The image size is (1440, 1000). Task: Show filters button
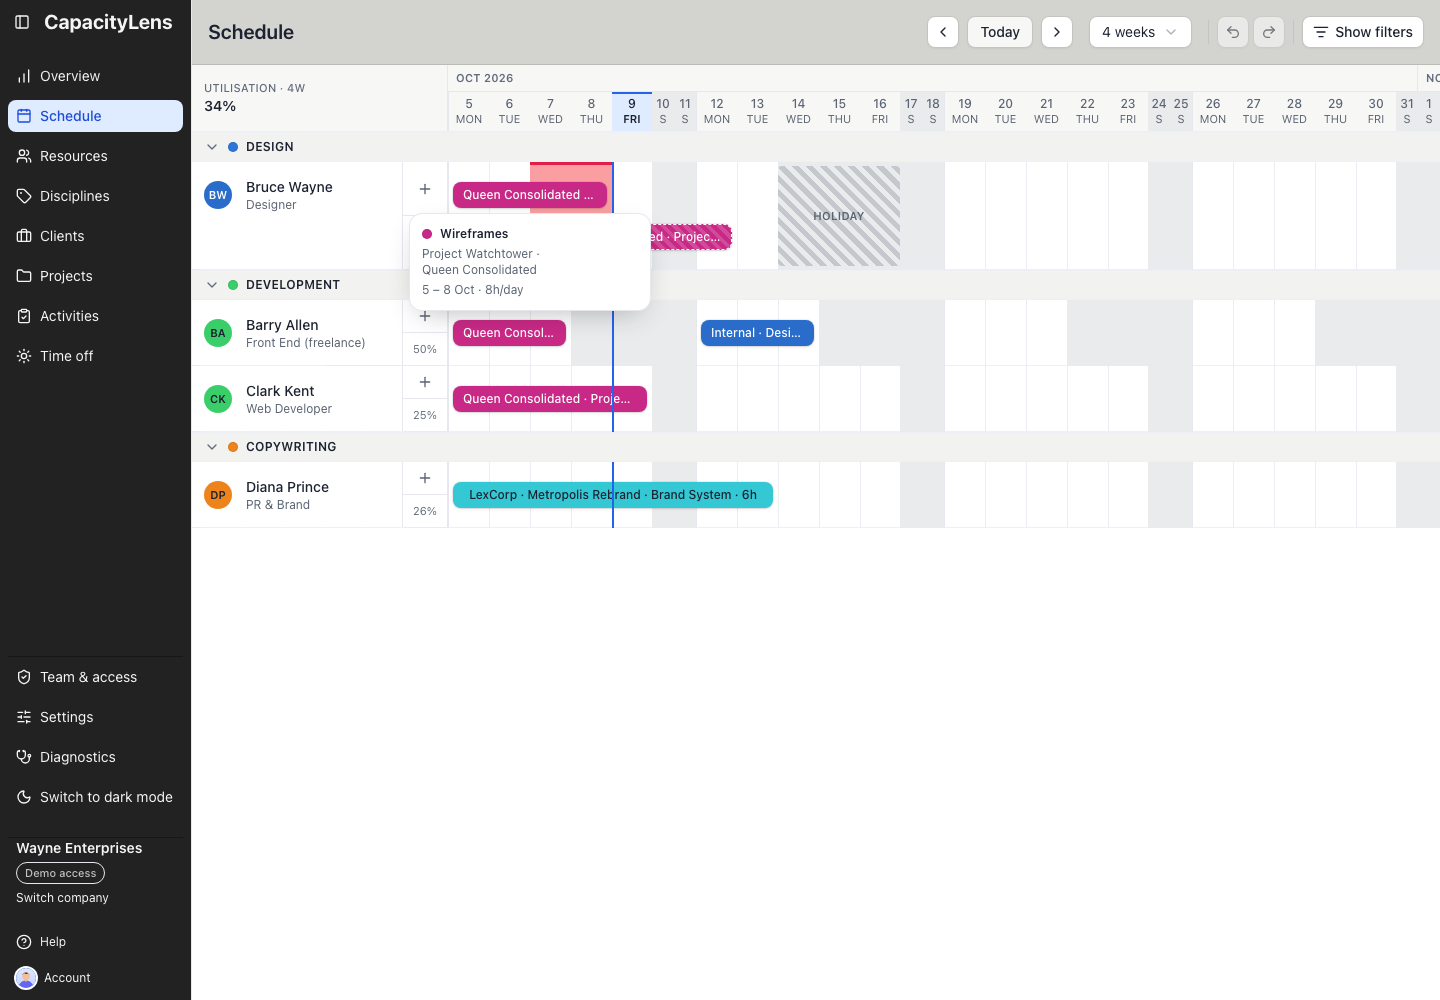point(1363,32)
